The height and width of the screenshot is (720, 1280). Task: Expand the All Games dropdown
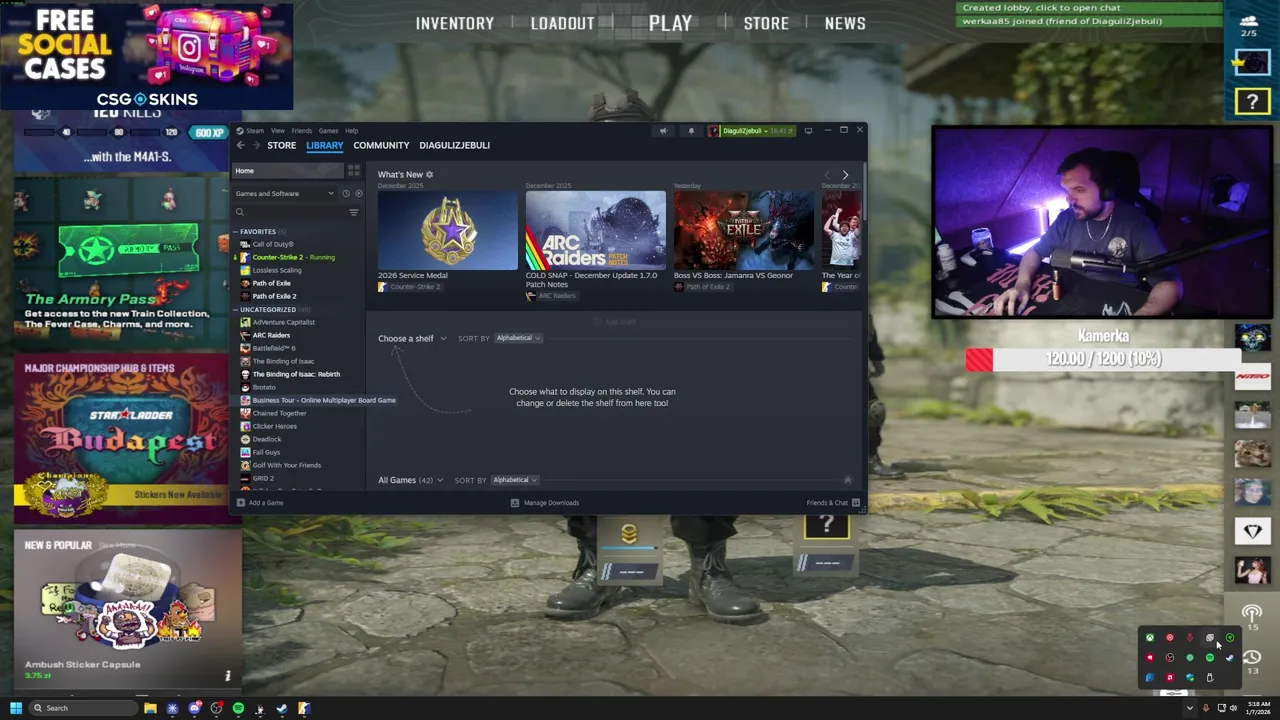[410, 480]
